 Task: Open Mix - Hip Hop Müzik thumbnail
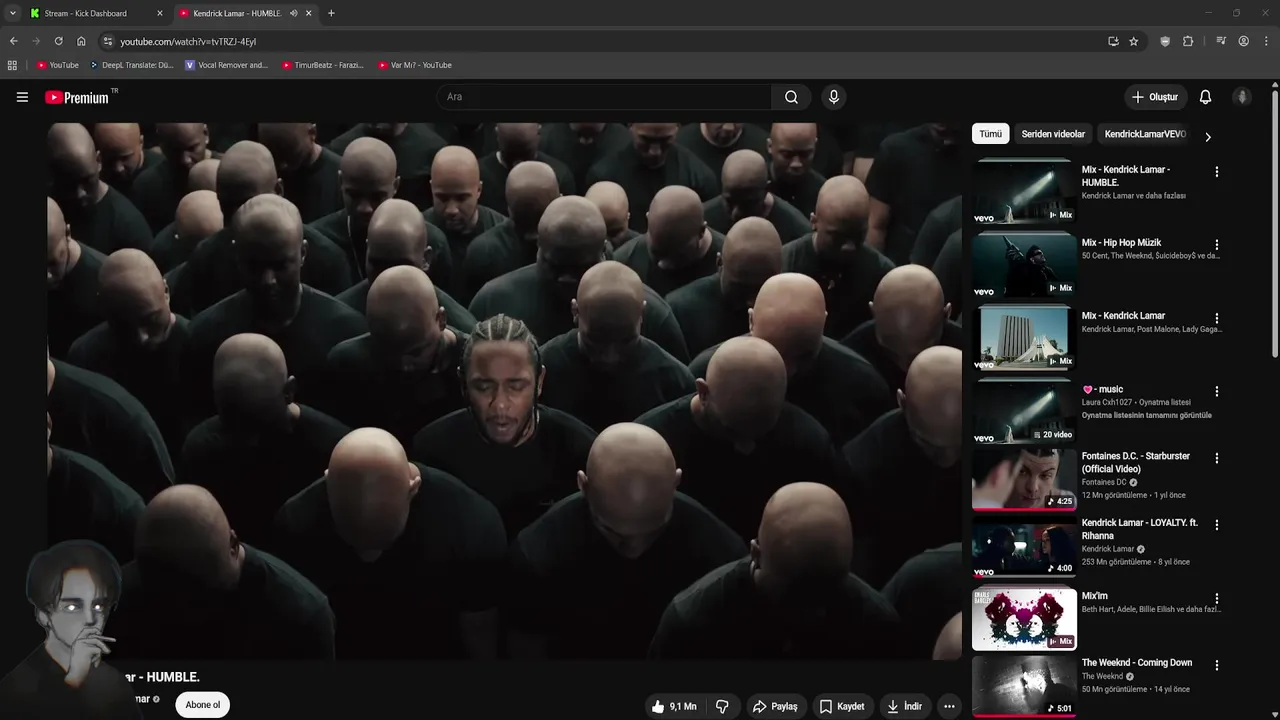coord(1023,265)
